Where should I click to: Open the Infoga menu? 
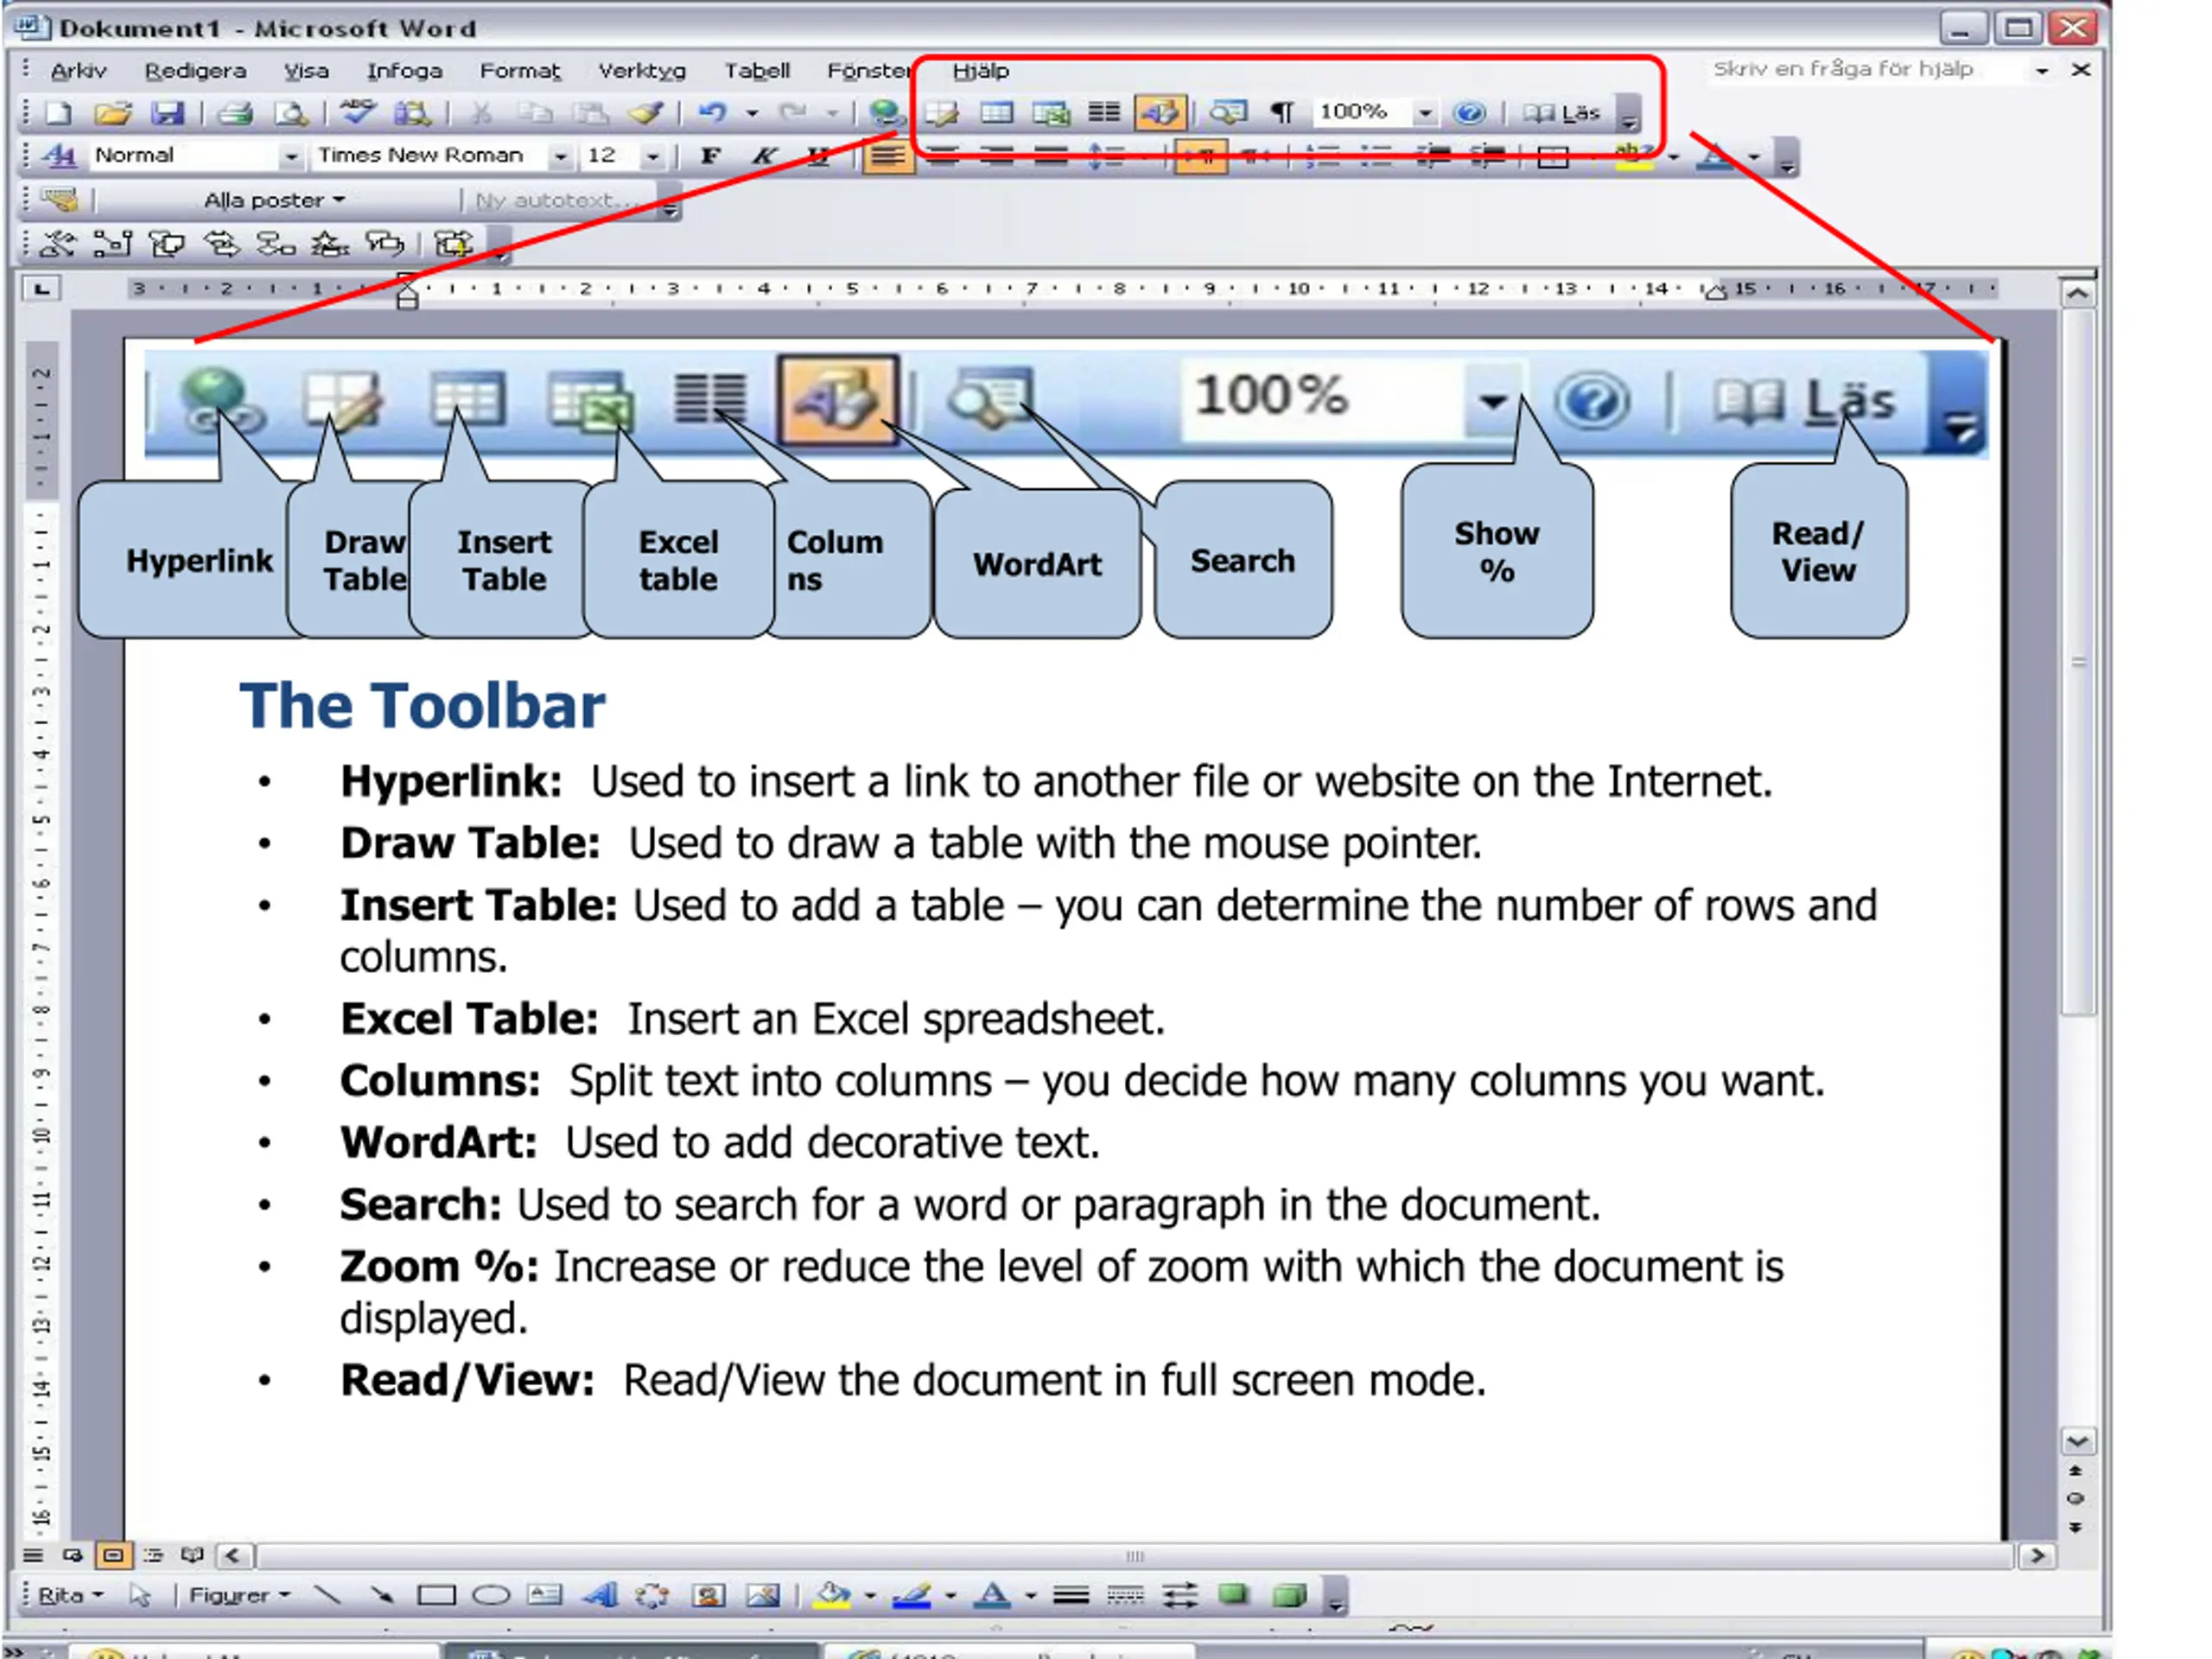point(404,71)
